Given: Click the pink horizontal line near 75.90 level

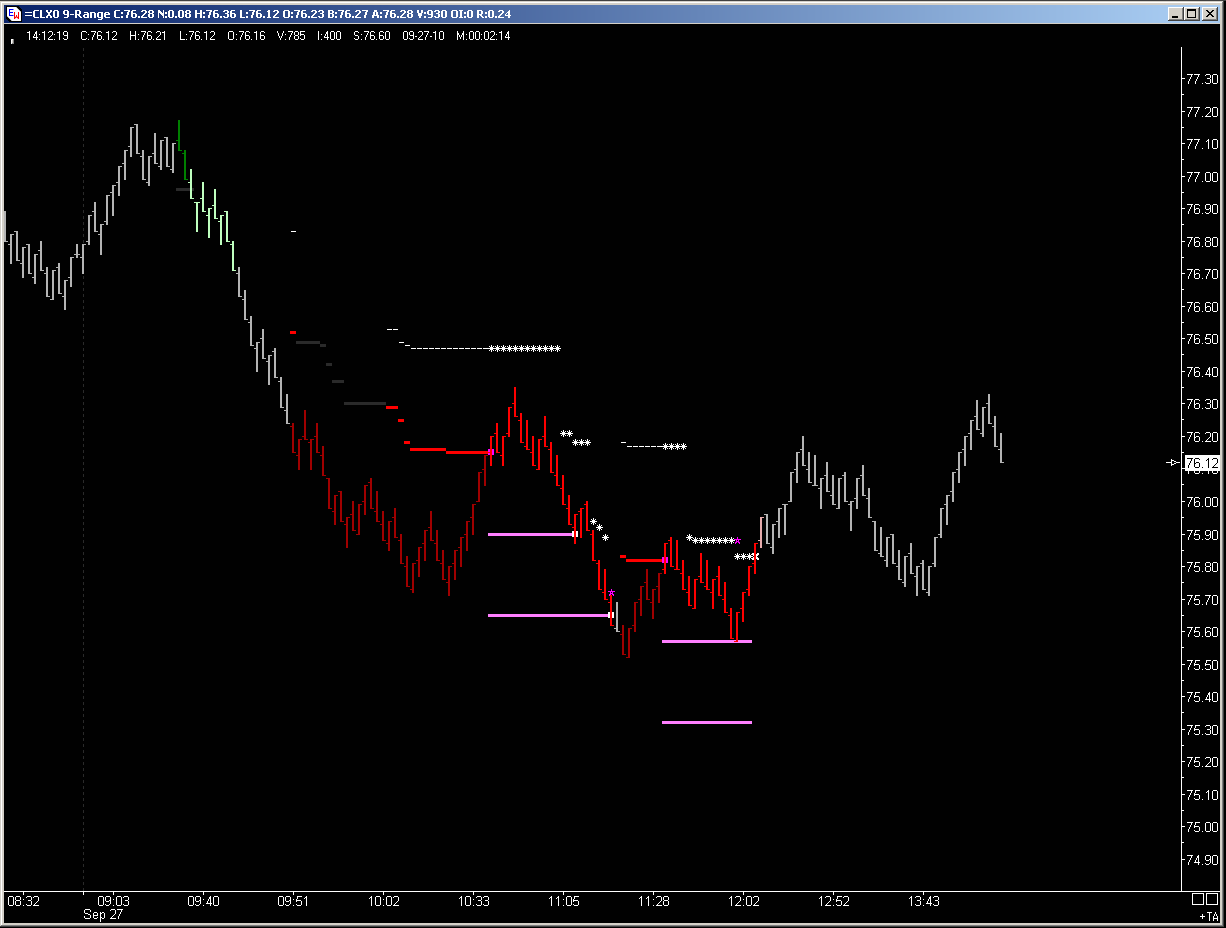Looking at the screenshot, I should point(530,534).
